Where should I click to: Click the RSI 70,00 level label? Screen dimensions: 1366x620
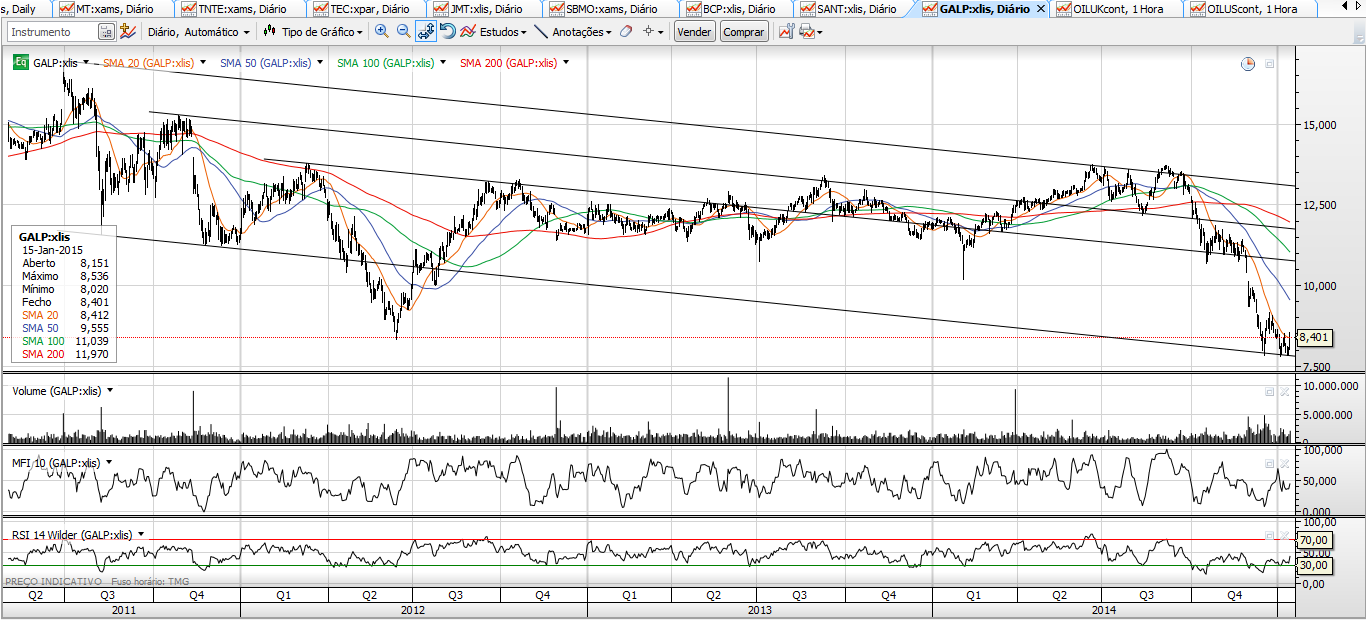[1315, 540]
